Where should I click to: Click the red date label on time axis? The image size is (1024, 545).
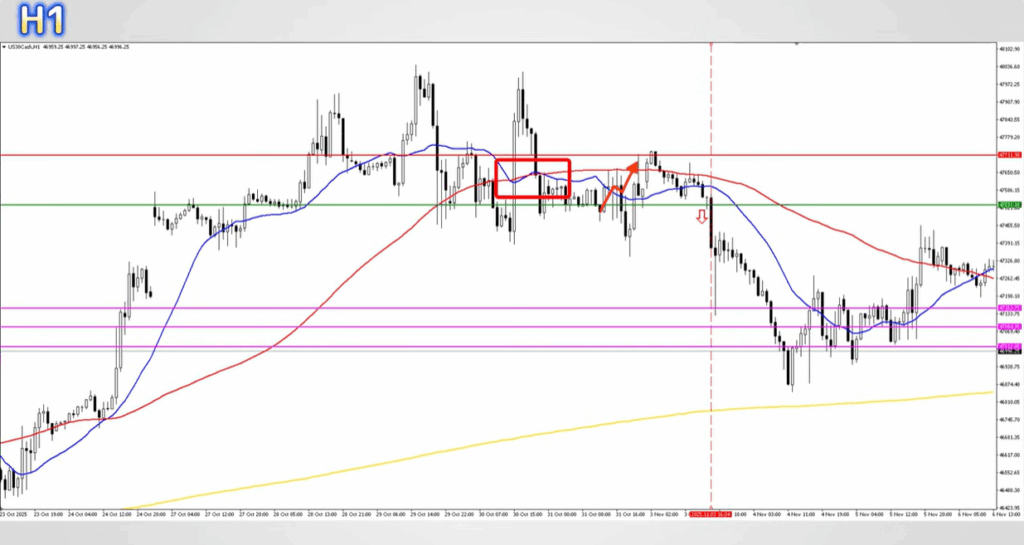tap(710, 515)
